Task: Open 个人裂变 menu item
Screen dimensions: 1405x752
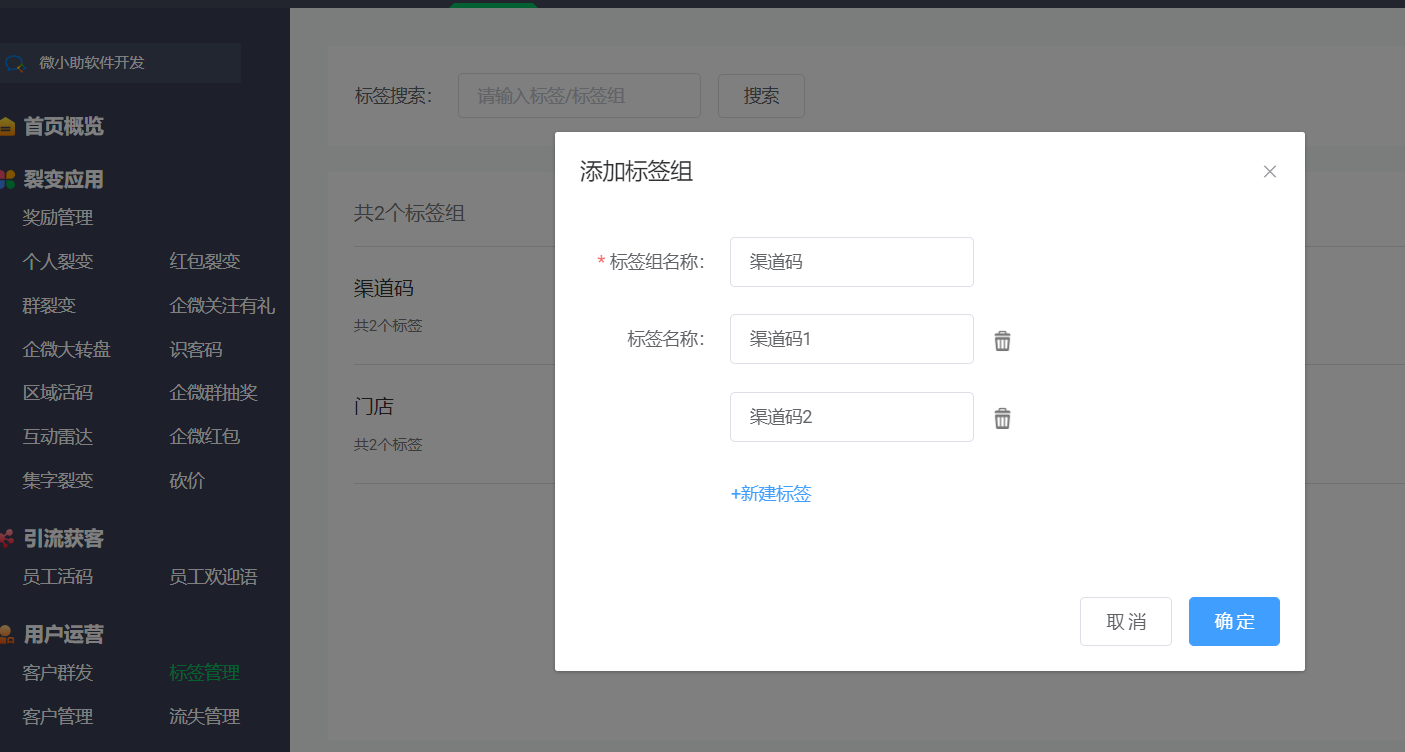Action: 58,262
